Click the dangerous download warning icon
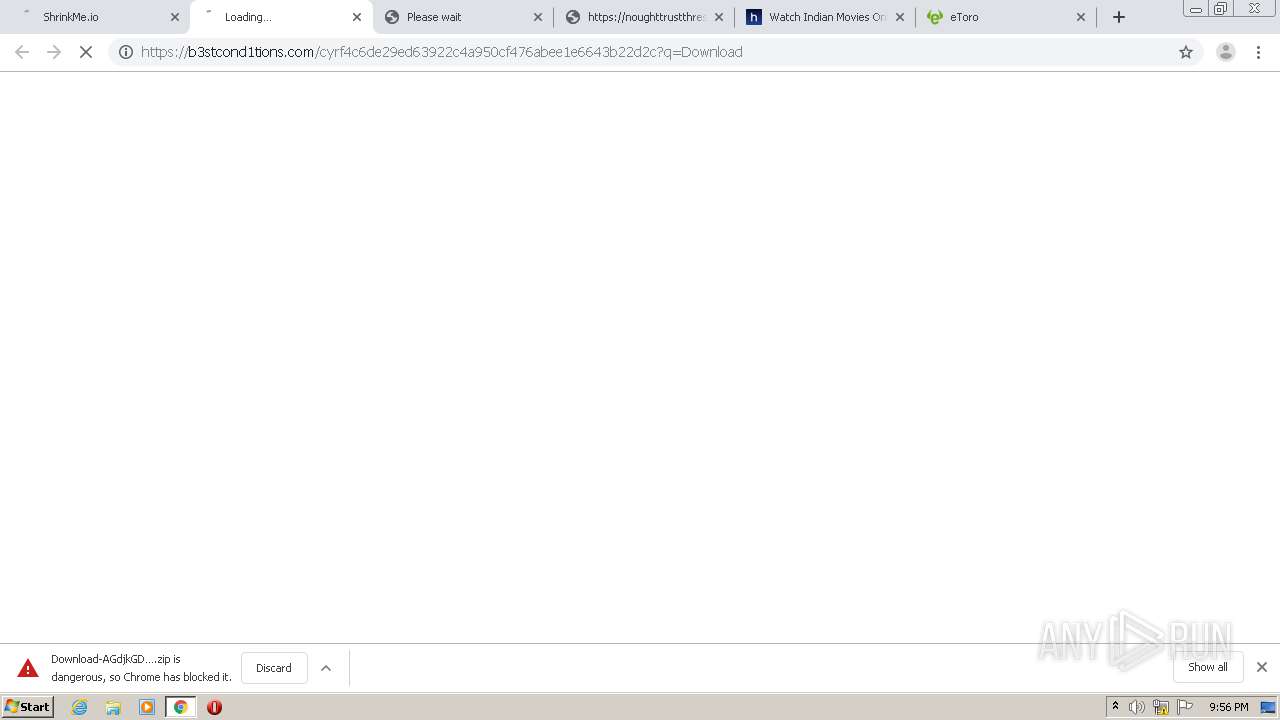 pyautogui.click(x=28, y=668)
